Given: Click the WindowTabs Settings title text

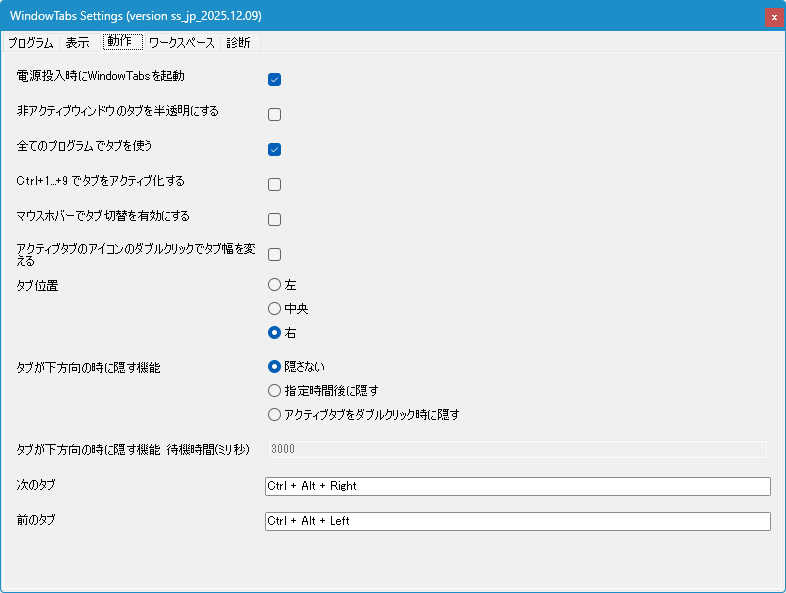Looking at the screenshot, I should tap(135, 16).
